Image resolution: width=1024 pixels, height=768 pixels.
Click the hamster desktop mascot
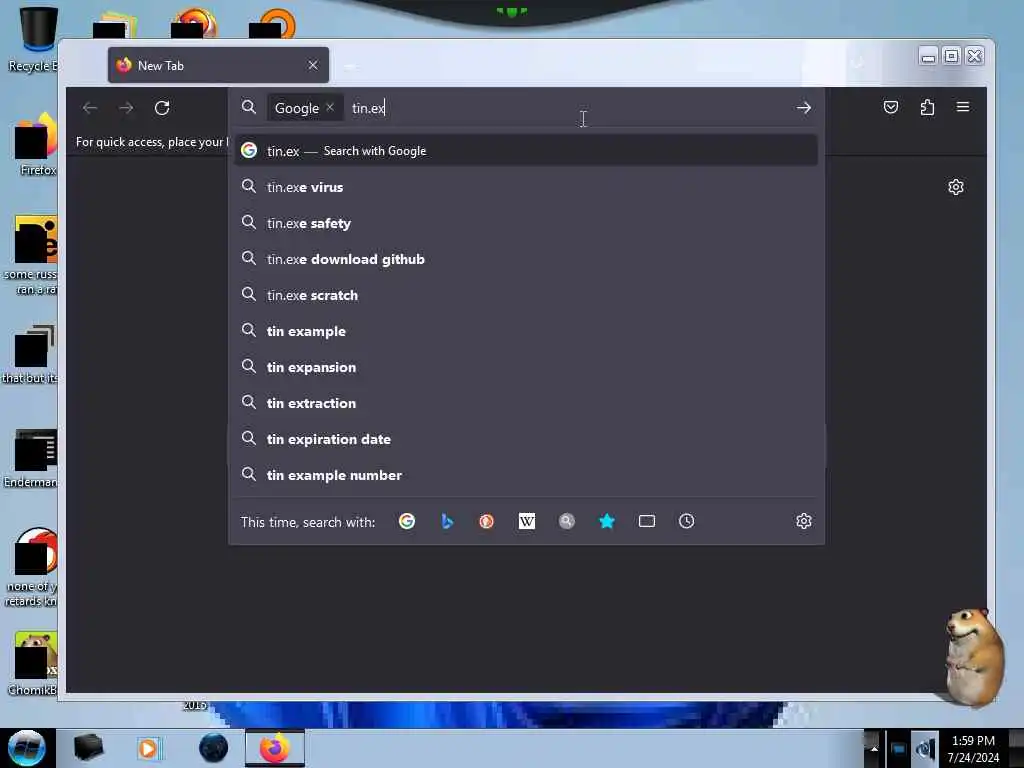pyautogui.click(x=973, y=657)
